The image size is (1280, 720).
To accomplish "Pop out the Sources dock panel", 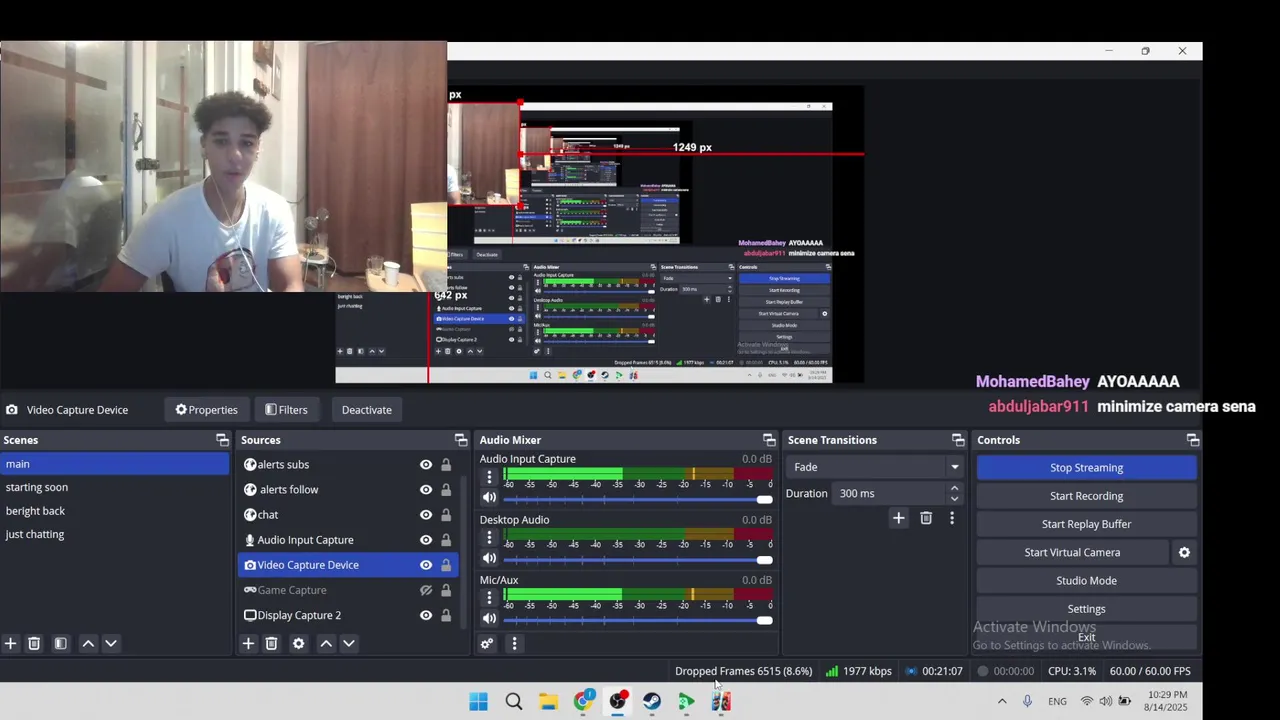I will tap(461, 440).
